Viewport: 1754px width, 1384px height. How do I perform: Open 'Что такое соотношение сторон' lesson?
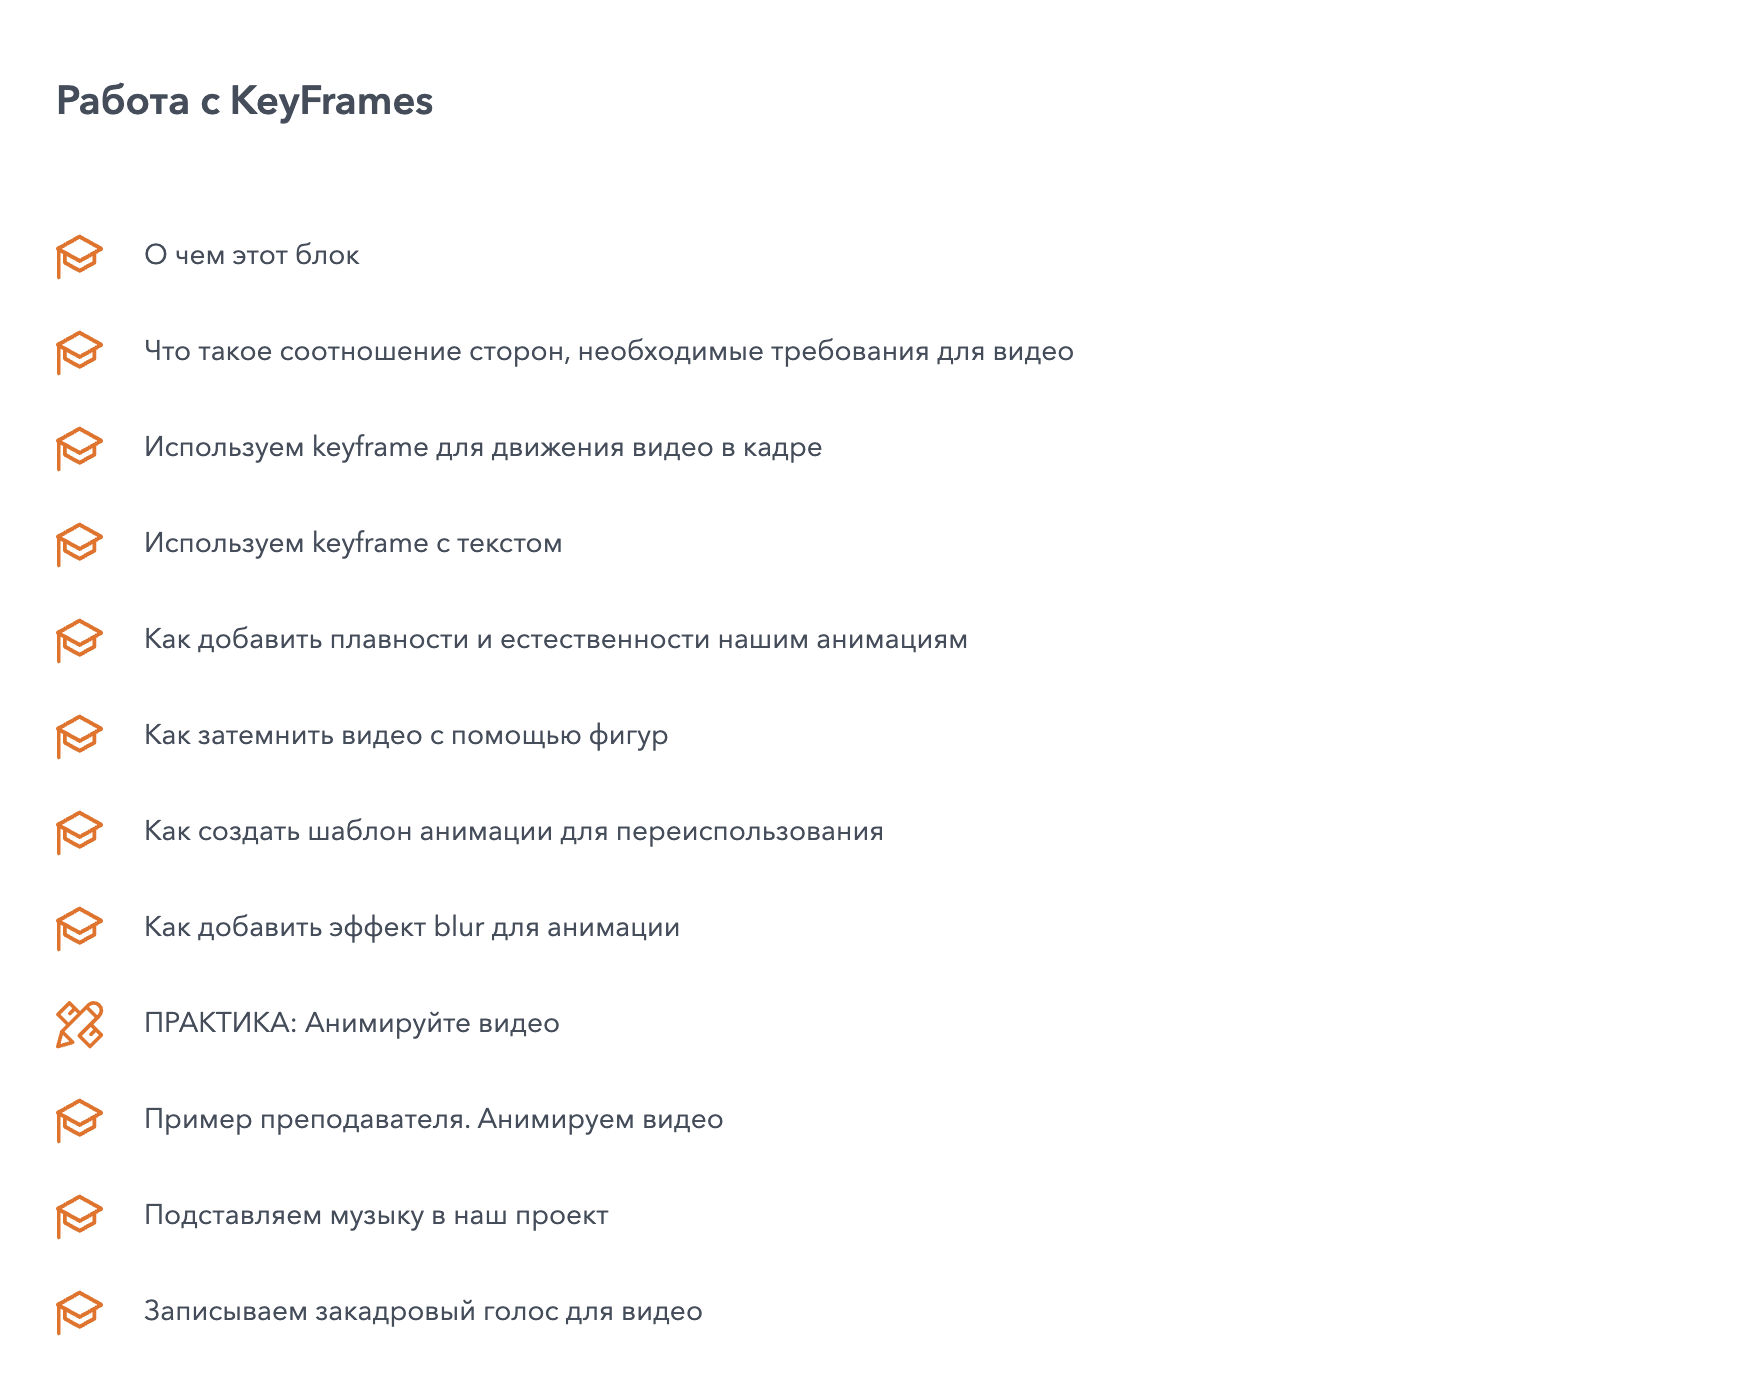tap(608, 351)
